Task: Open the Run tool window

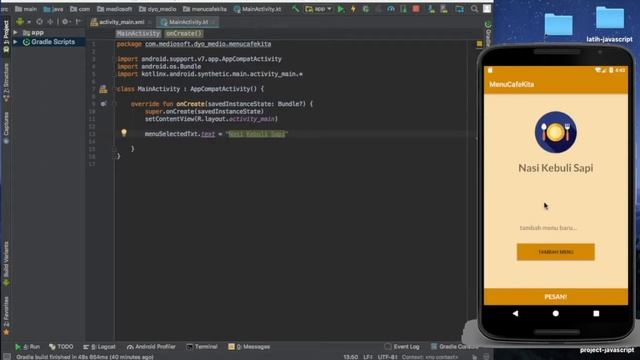Action: tap(27, 347)
